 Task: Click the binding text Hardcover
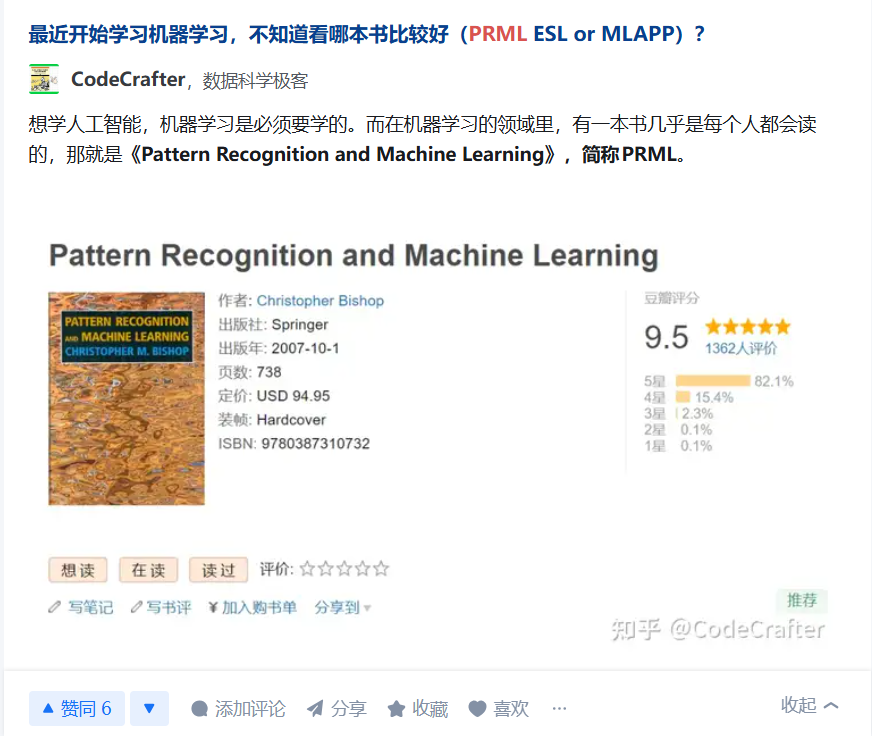(x=291, y=419)
